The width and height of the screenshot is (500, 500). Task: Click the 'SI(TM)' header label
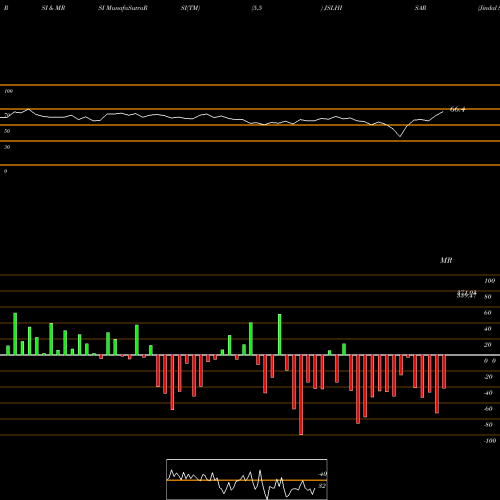click(190, 8)
